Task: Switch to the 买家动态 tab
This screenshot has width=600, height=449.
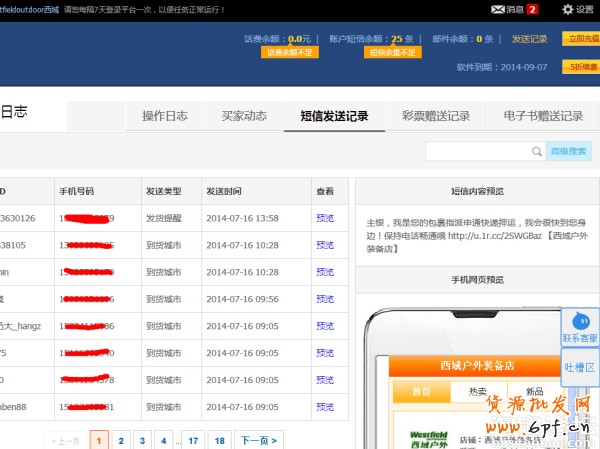Action: [243, 116]
